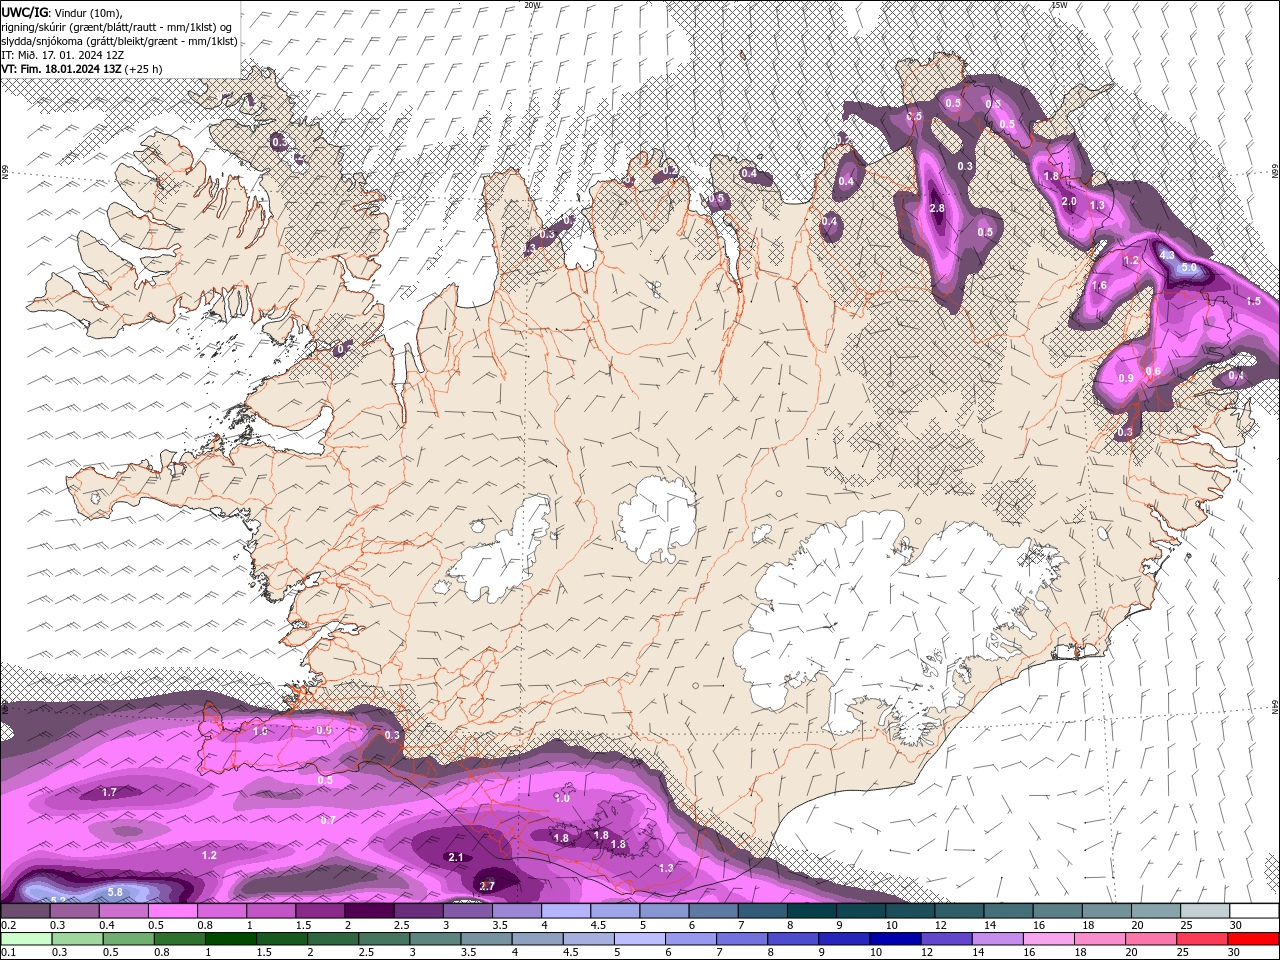Click the 2.8 snowfall value in the northeast
Screen dimensions: 1280x960
click(937, 208)
